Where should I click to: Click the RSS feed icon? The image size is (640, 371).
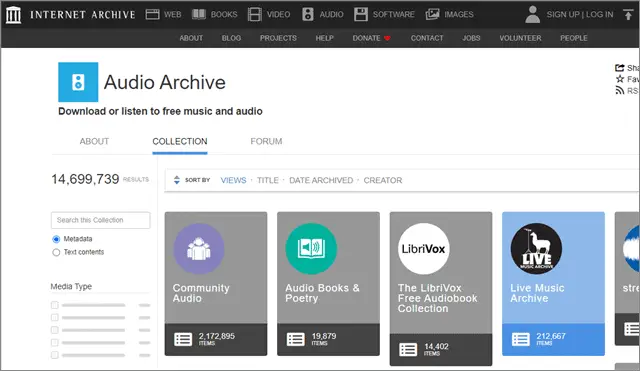[620, 90]
